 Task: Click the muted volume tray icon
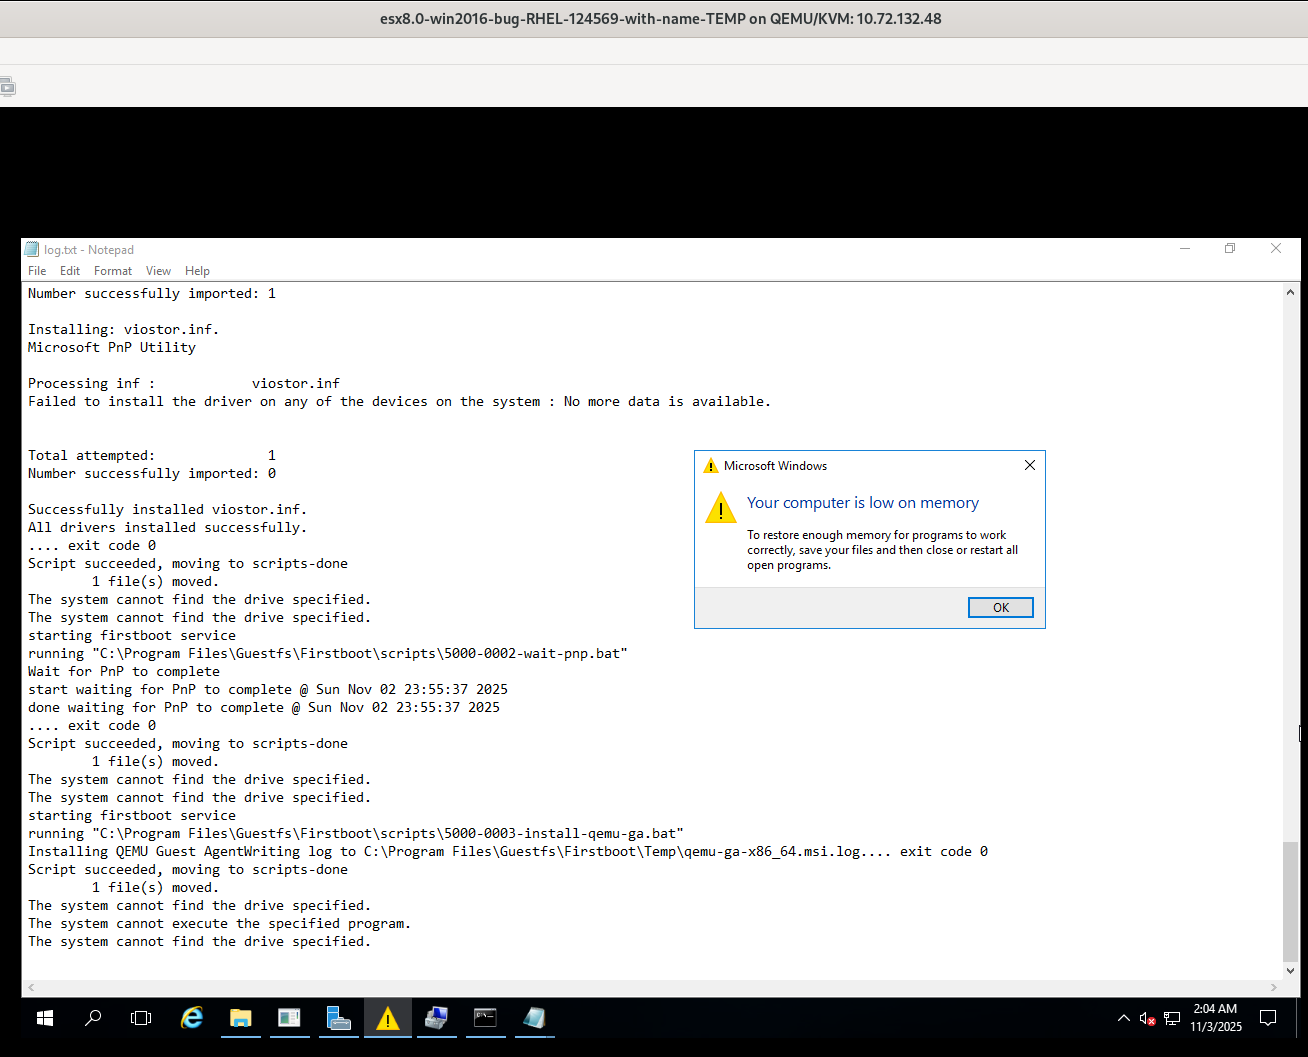[1148, 1019]
